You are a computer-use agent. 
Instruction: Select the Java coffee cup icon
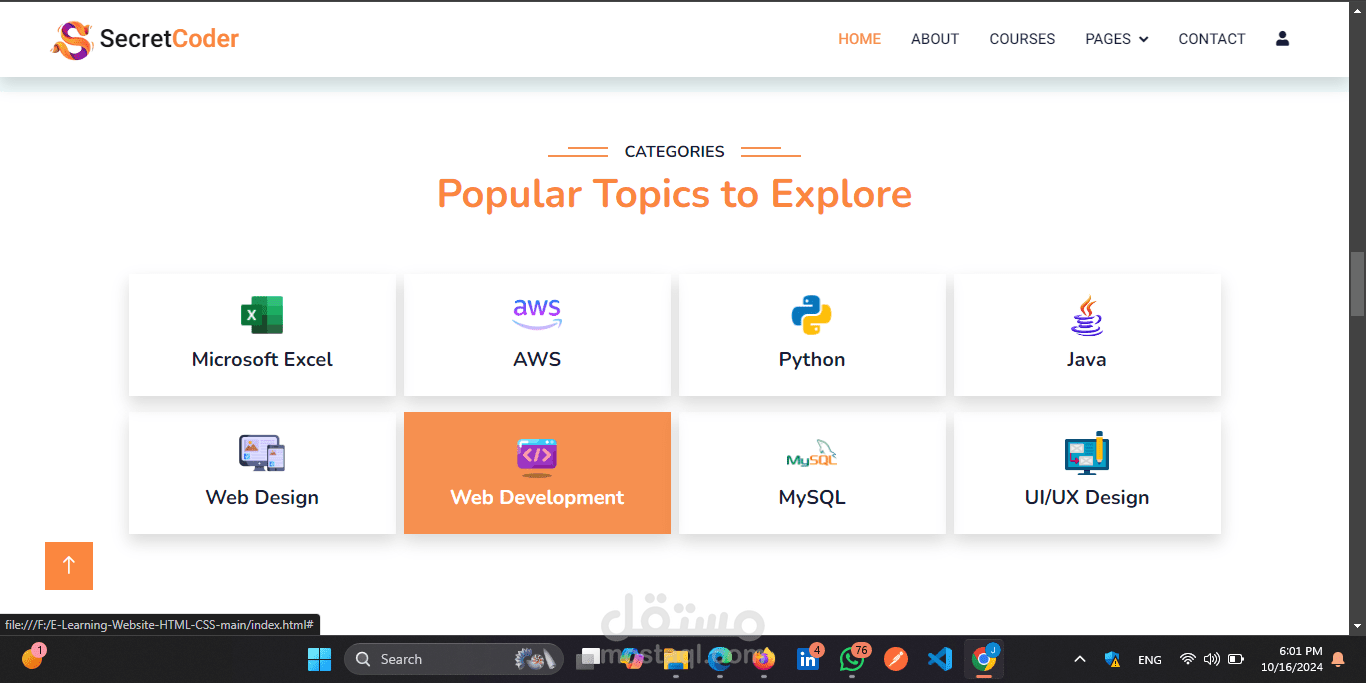tap(1087, 315)
